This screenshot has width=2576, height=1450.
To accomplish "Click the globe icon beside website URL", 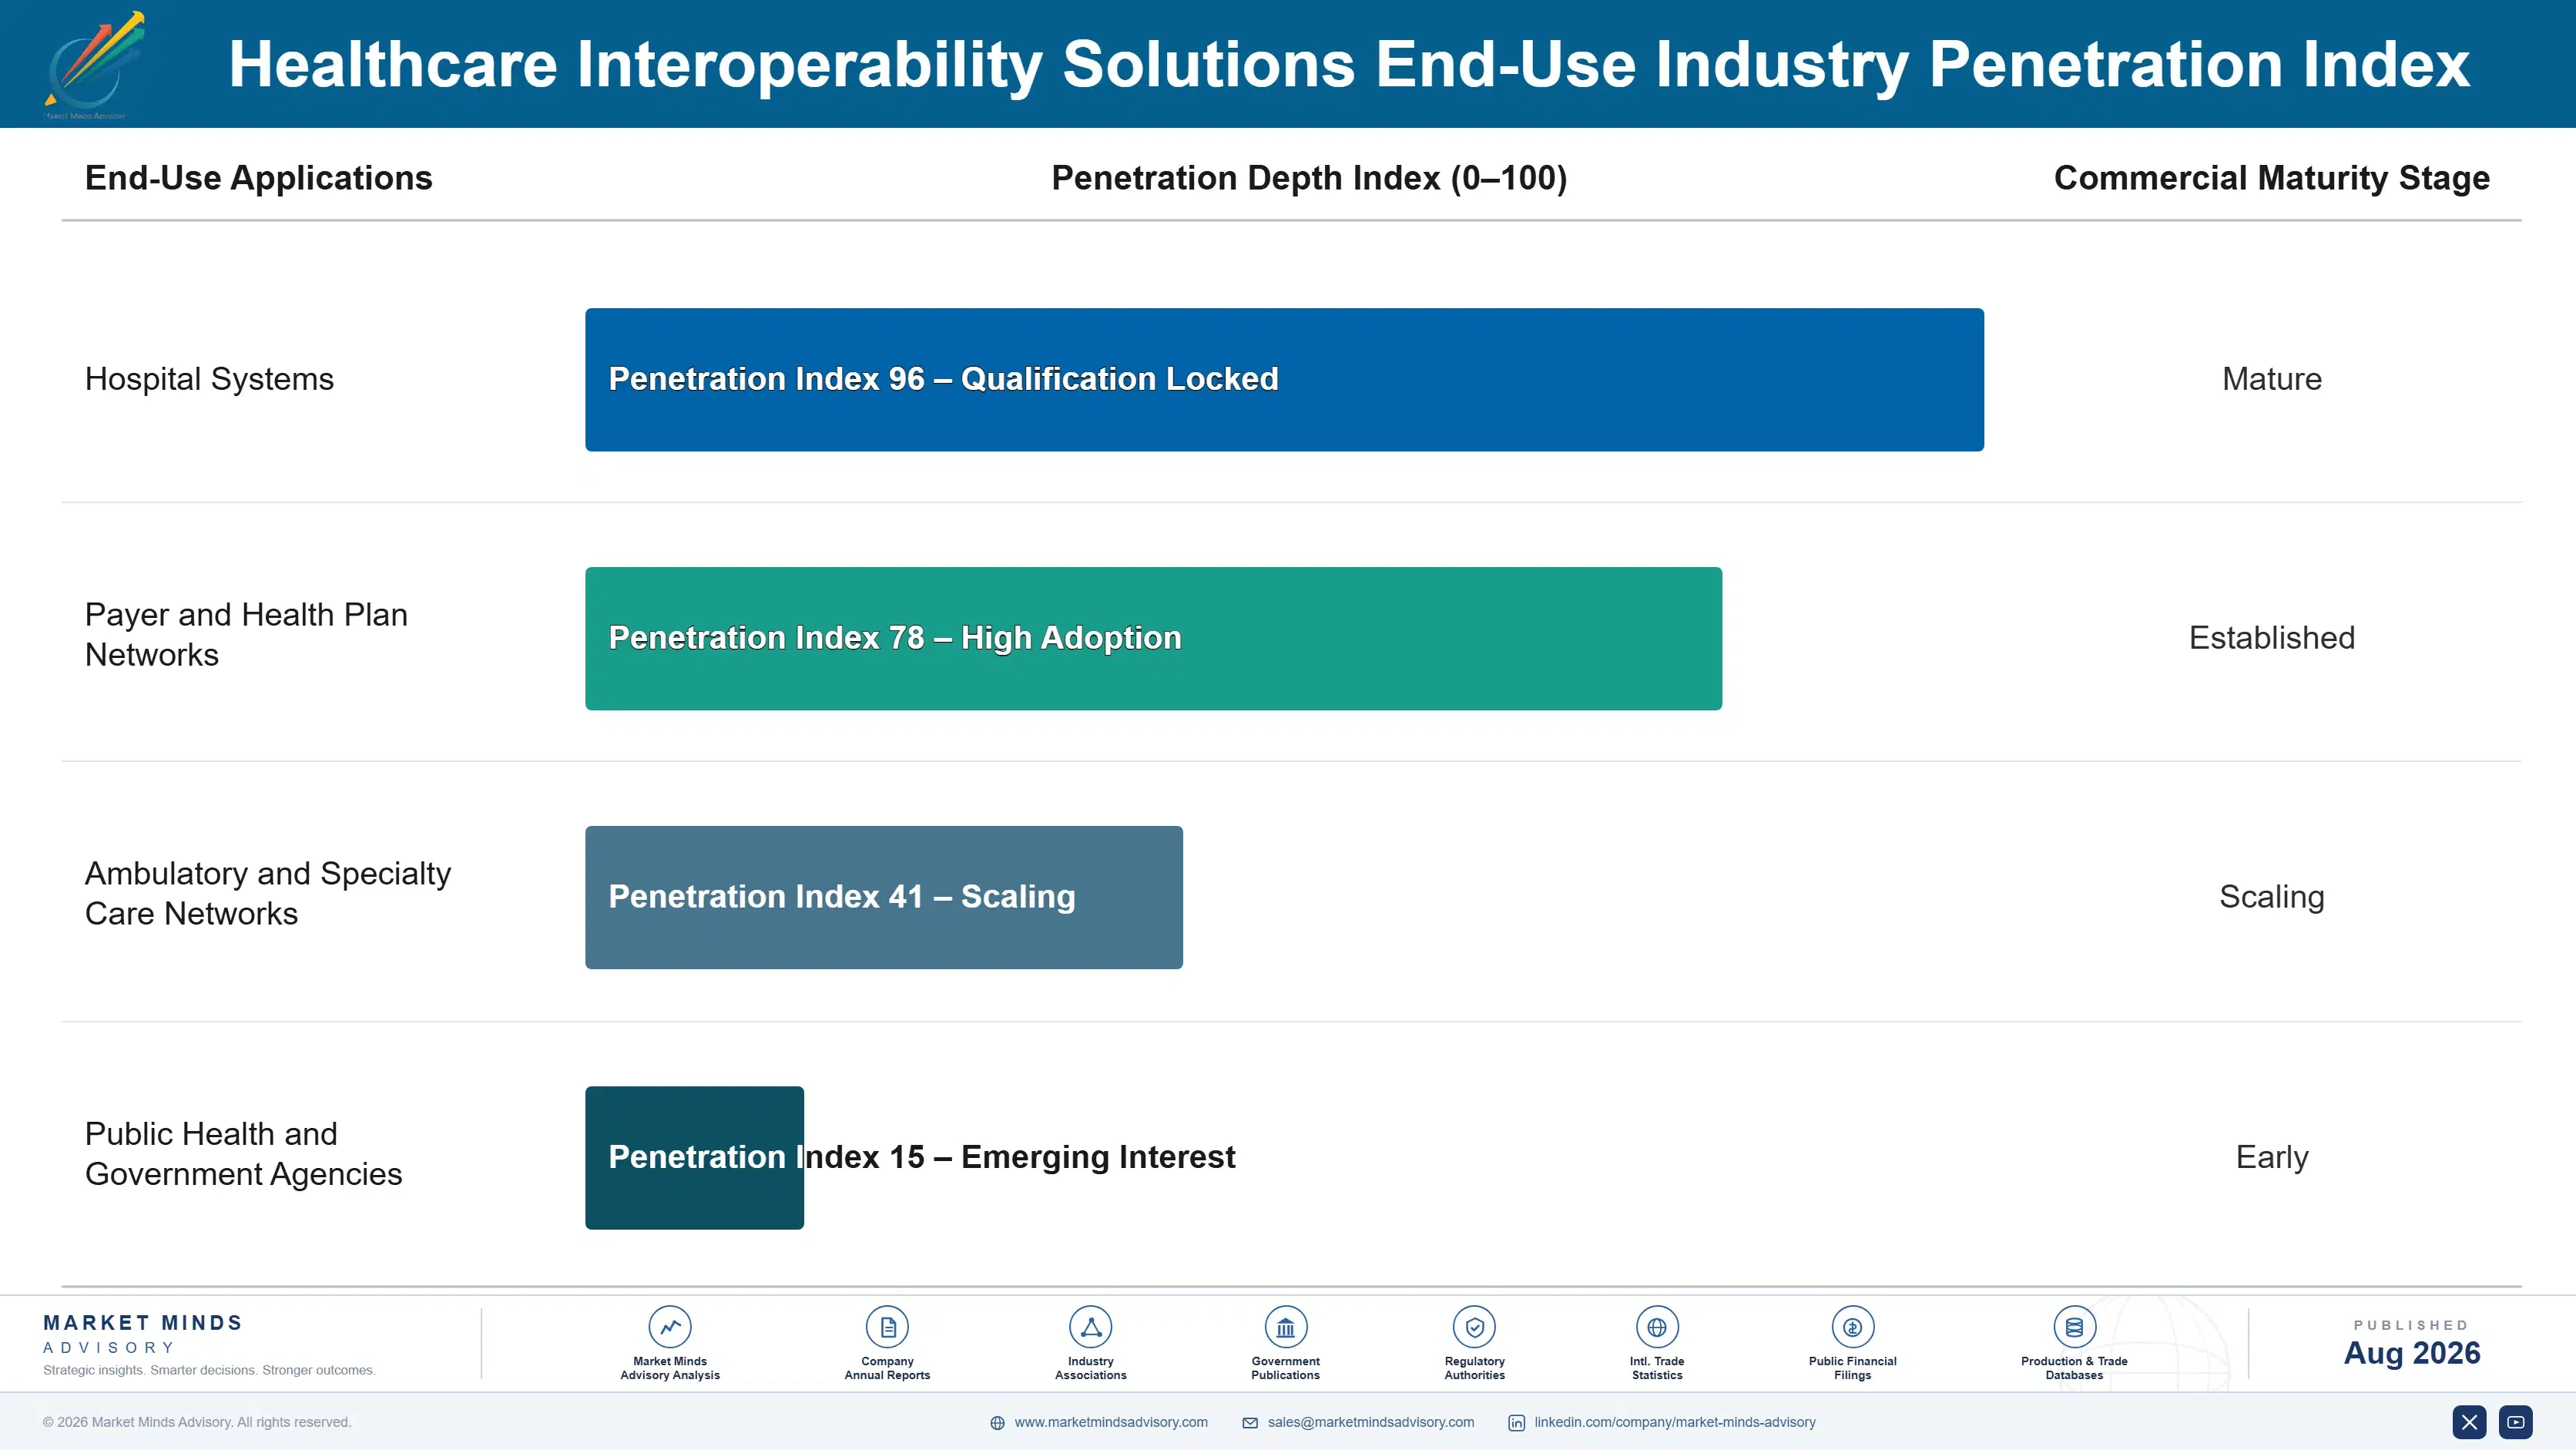I will pyautogui.click(x=997, y=1422).
